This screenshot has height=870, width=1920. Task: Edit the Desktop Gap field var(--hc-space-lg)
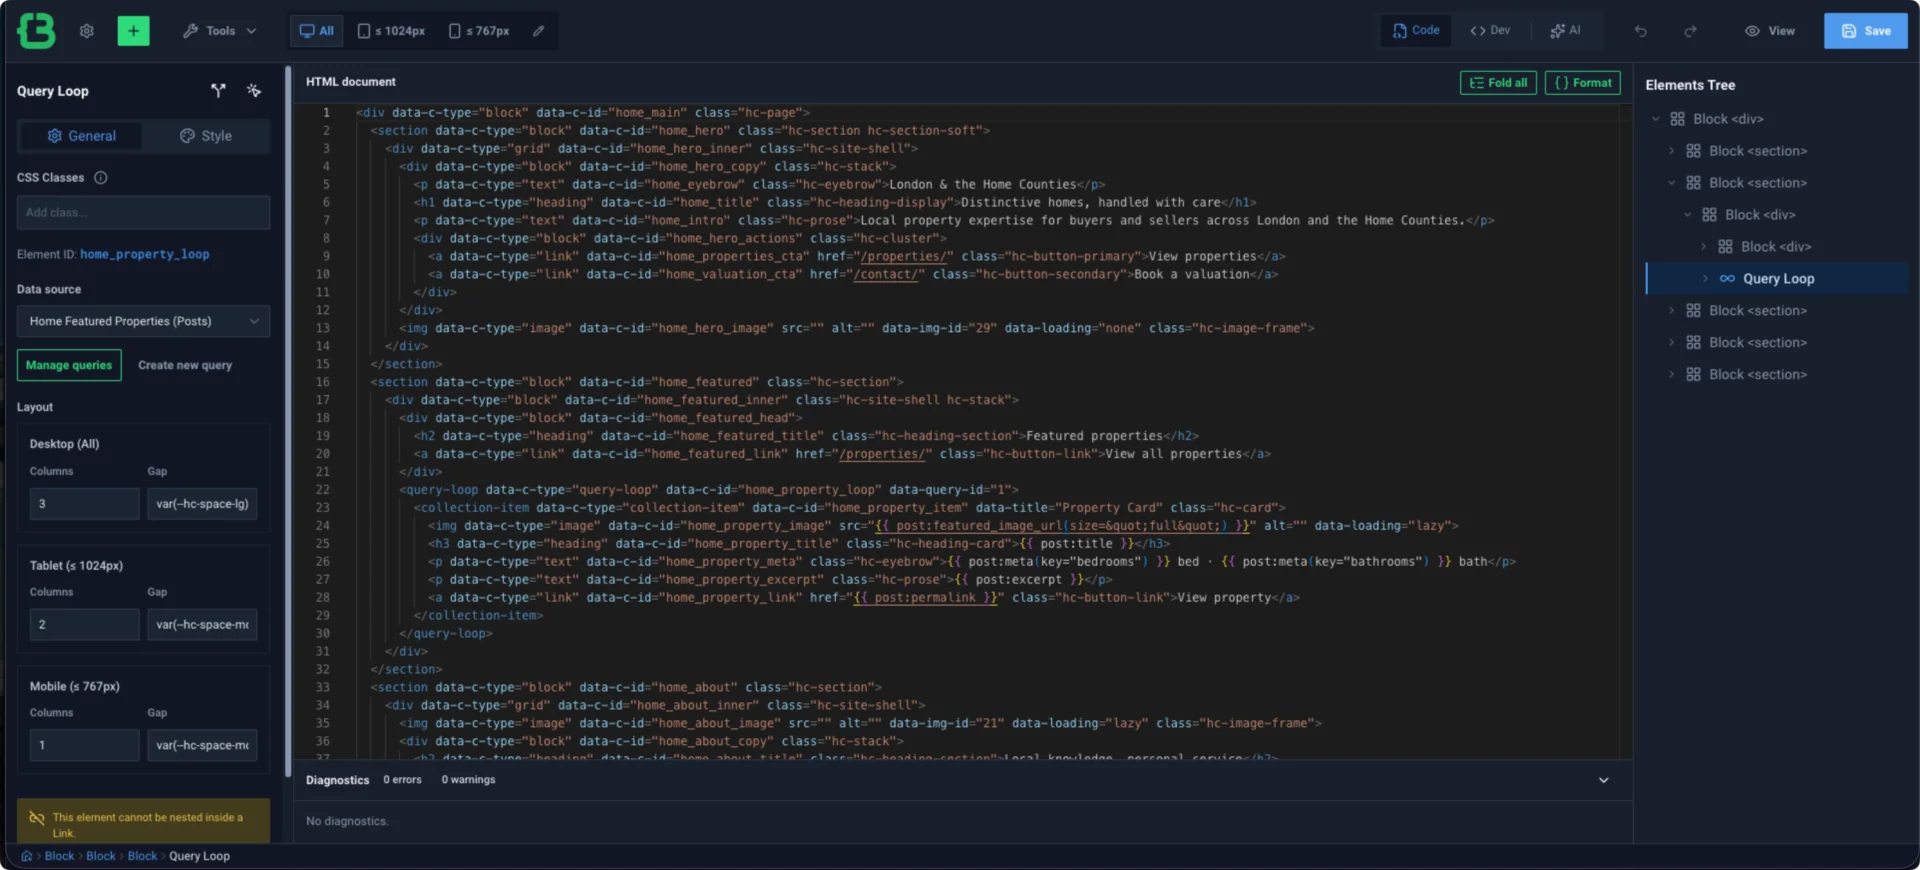point(202,504)
